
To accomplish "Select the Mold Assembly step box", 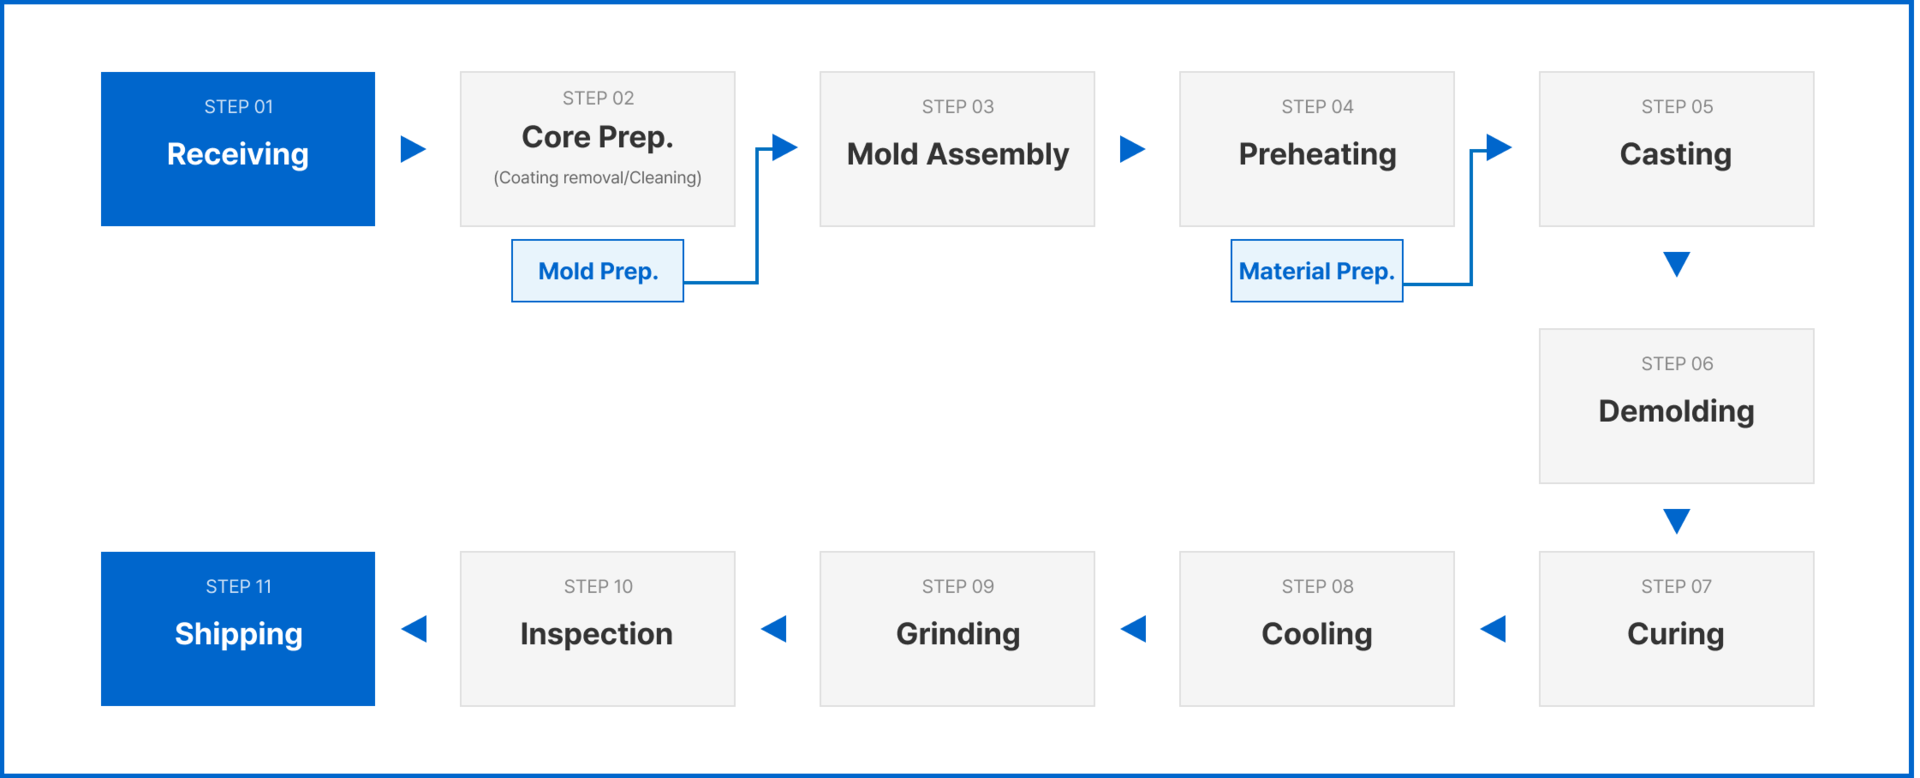I will 957,149.
